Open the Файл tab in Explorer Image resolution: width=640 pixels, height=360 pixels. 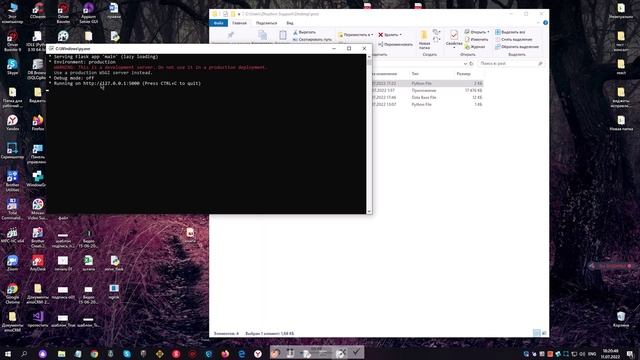[x=218, y=23]
